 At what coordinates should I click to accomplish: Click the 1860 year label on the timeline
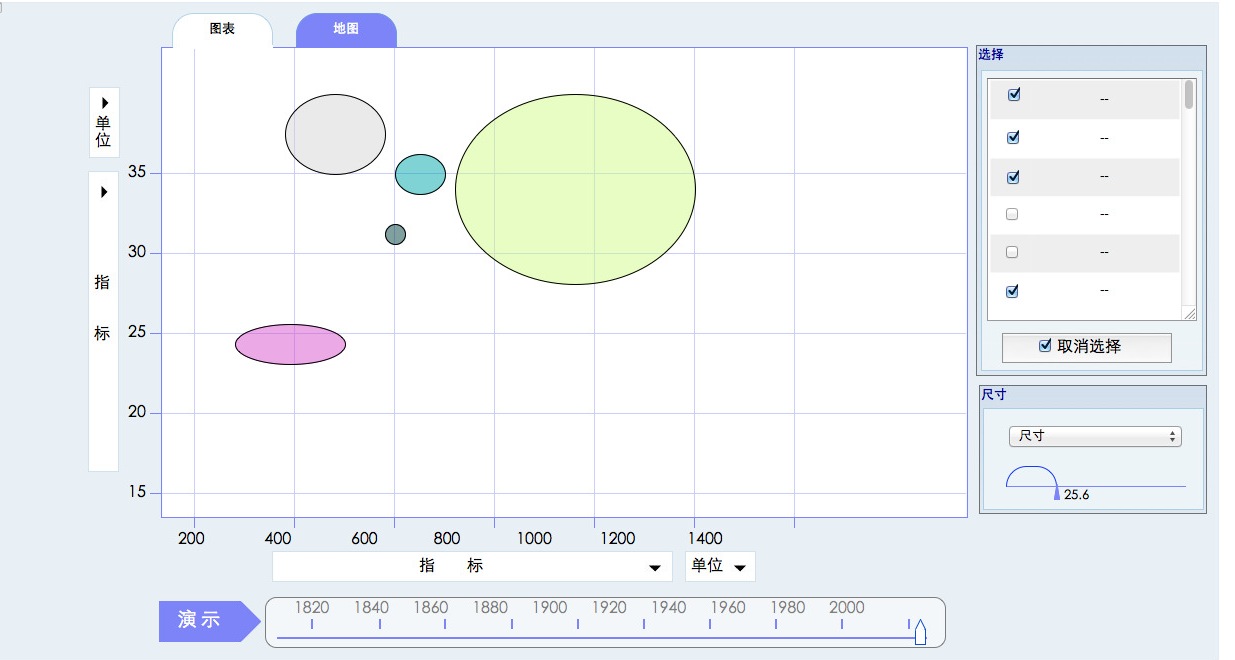tap(431, 608)
